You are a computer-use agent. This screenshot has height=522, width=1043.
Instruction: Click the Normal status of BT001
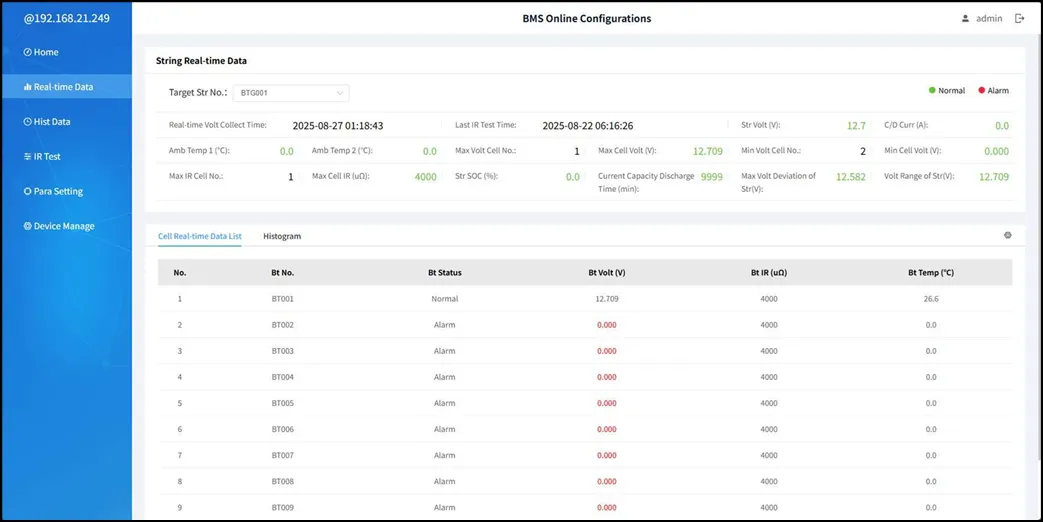(x=444, y=299)
